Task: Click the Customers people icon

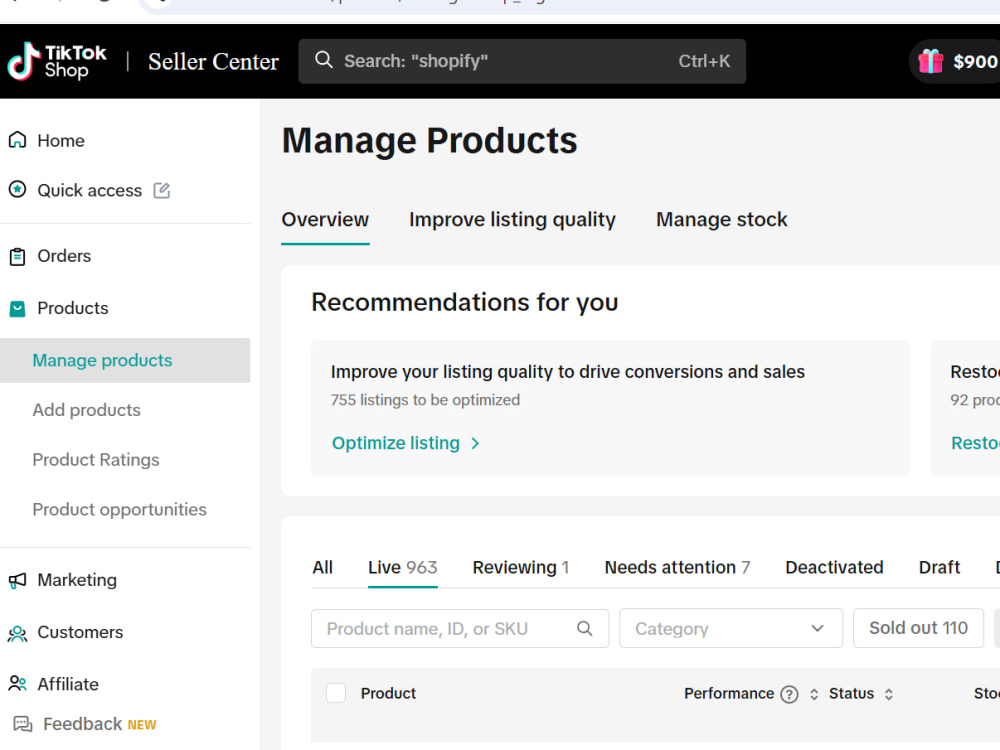Action: coord(17,633)
